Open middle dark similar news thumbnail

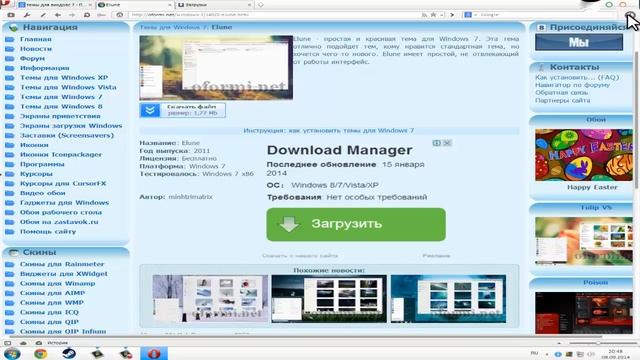tap(329, 299)
